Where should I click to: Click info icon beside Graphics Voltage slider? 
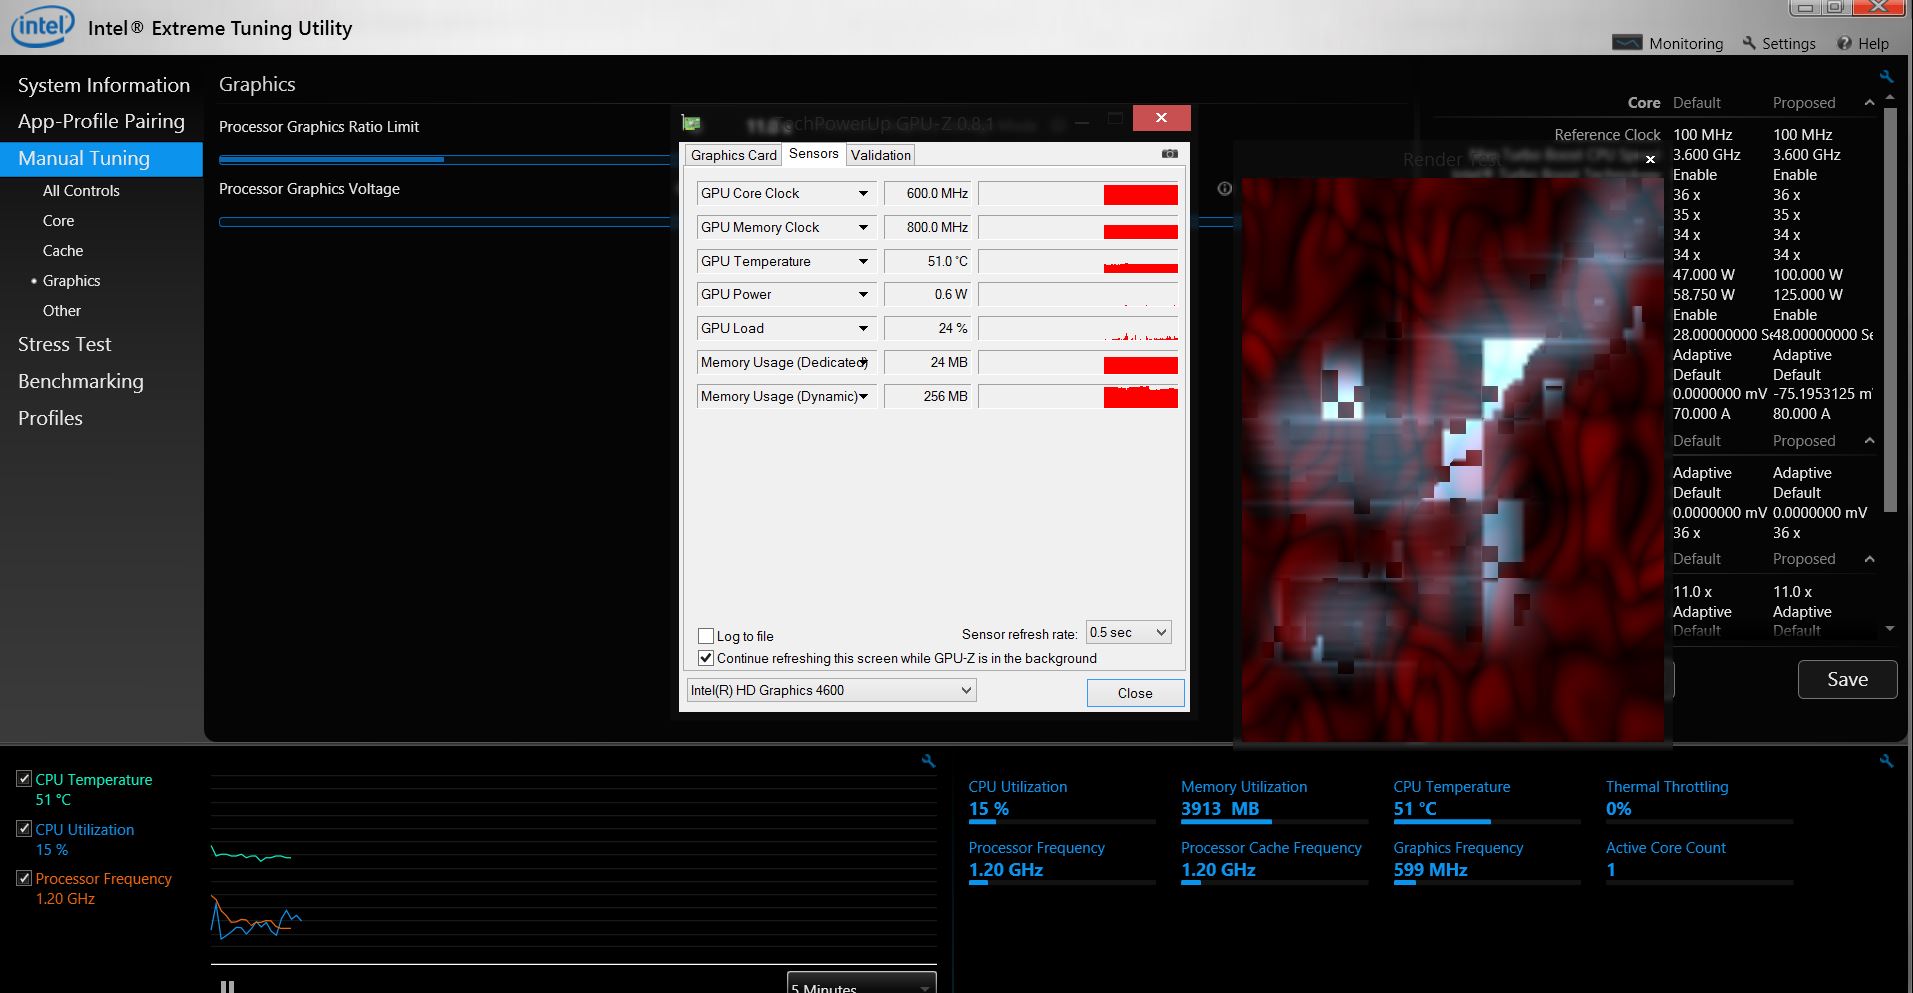tap(1224, 189)
